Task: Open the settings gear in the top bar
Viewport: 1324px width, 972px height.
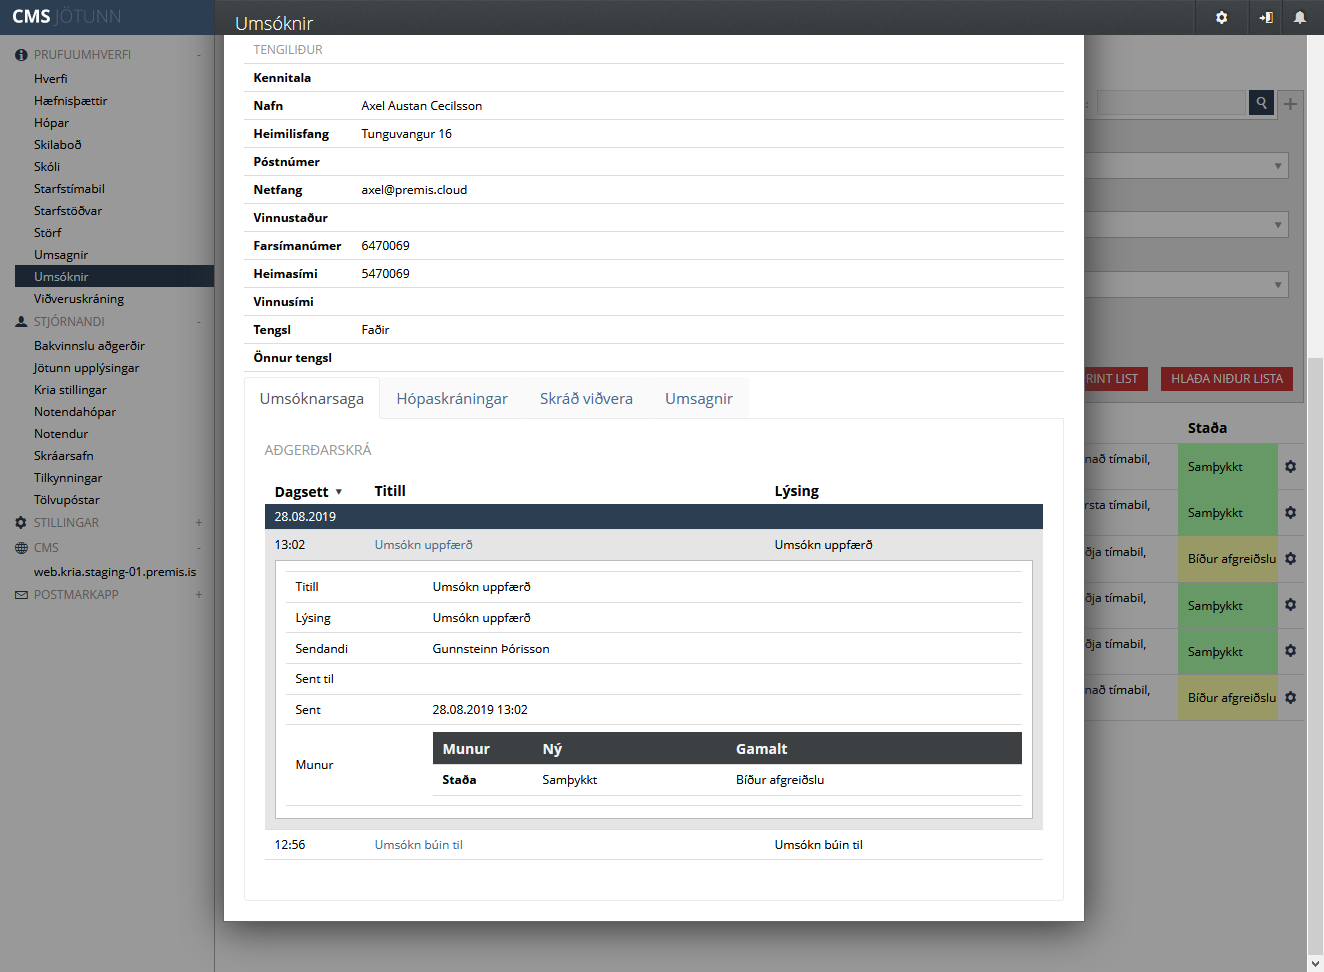Action: click(x=1221, y=18)
